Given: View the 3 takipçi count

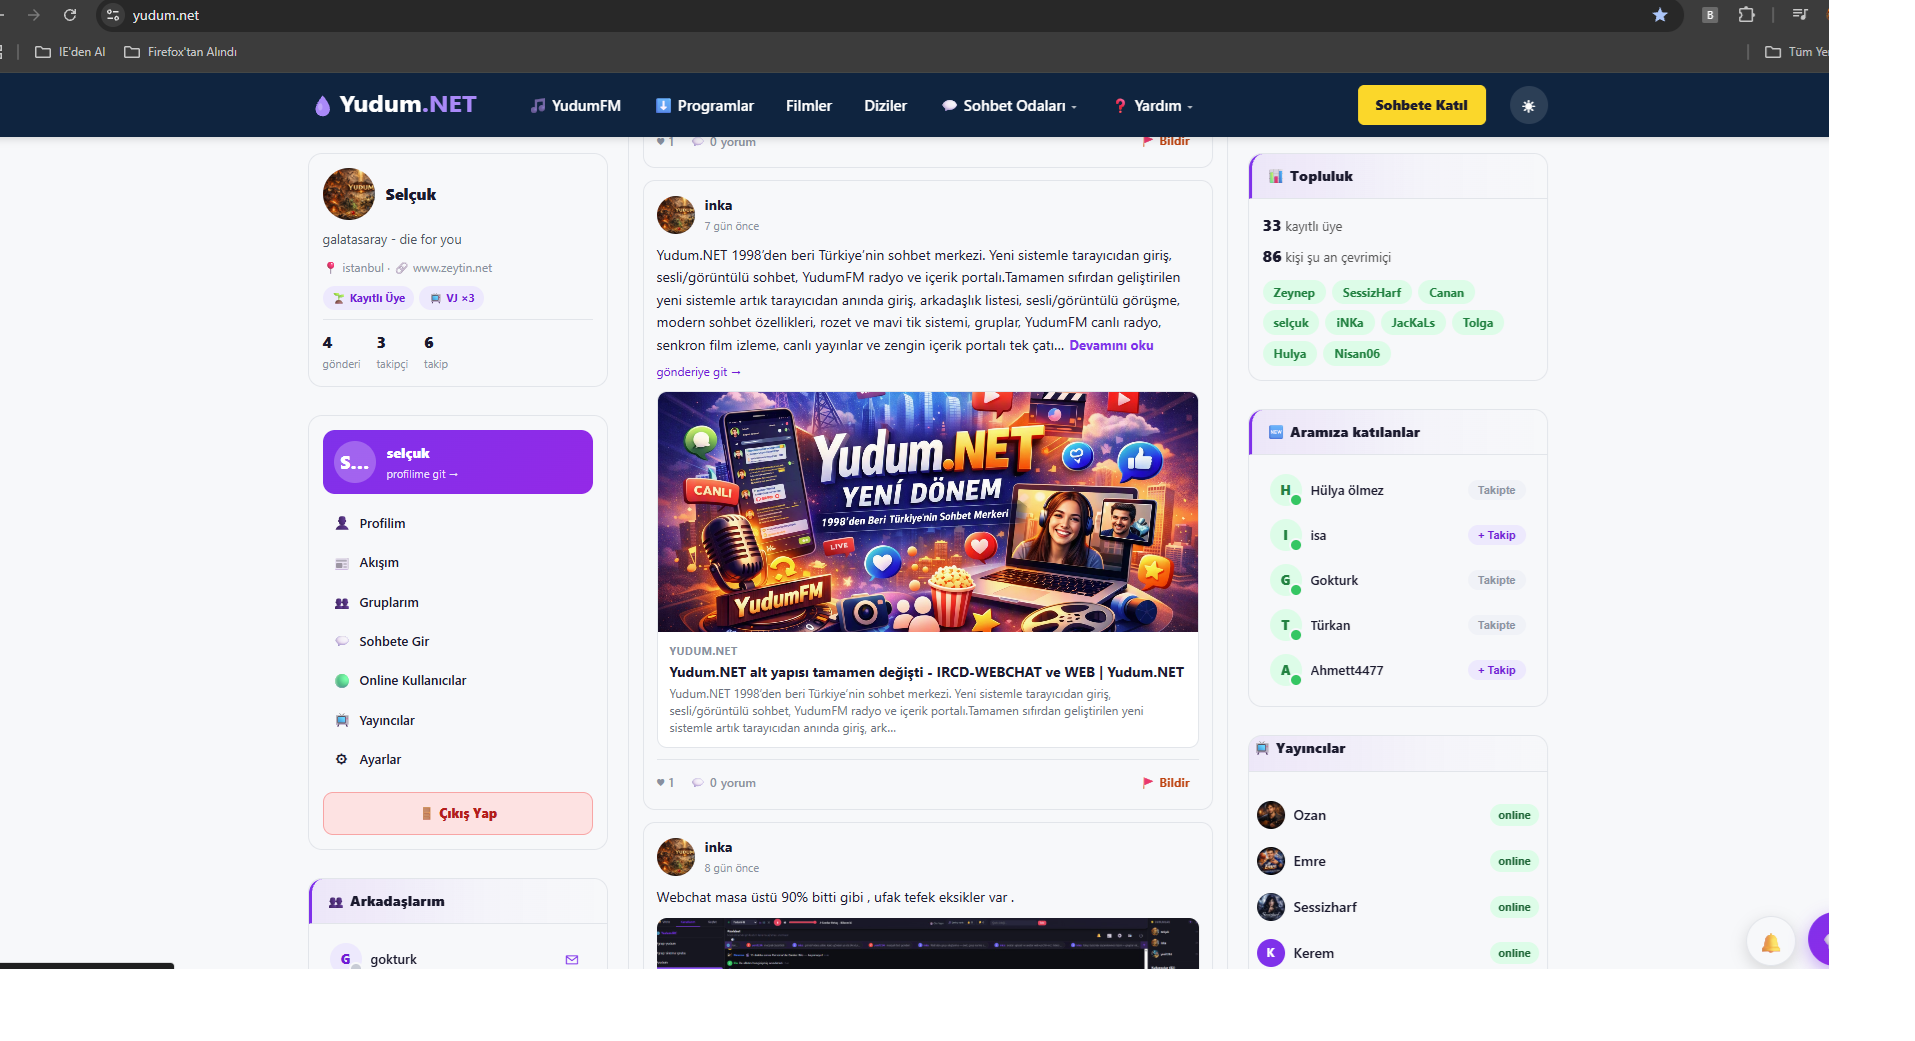Looking at the screenshot, I should coord(391,352).
